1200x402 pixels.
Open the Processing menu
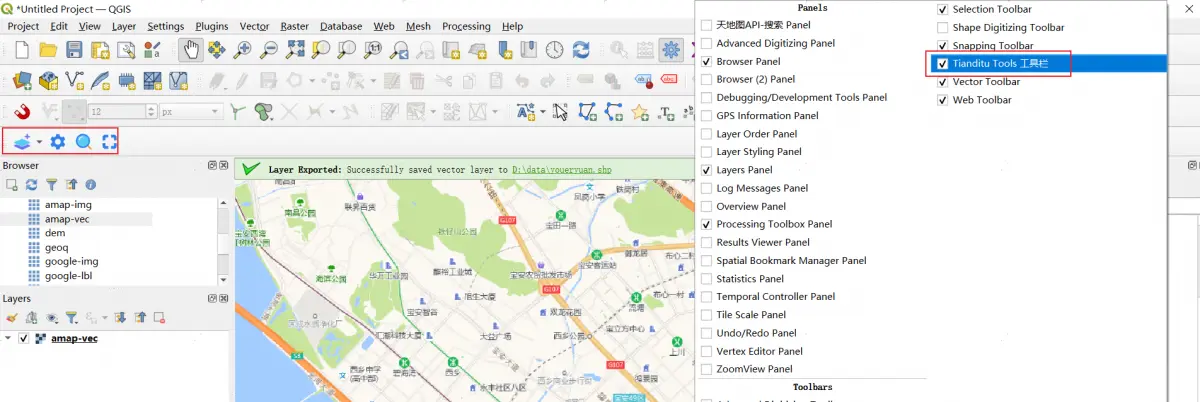(466, 26)
